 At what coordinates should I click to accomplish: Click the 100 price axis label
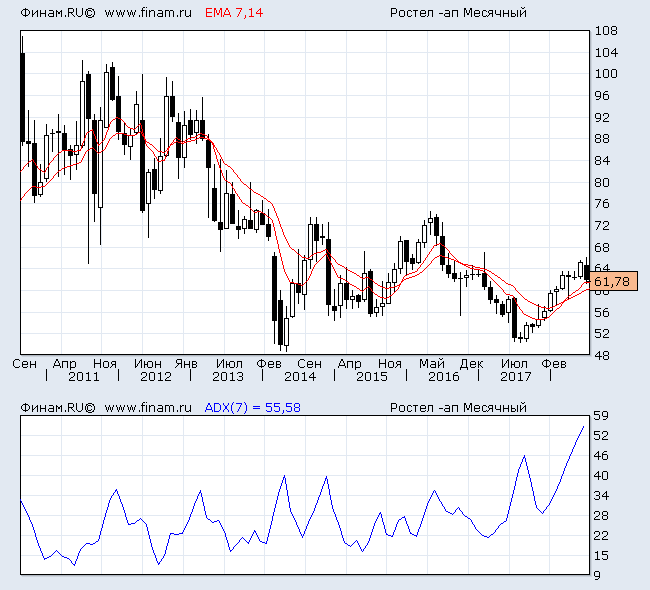pos(606,74)
